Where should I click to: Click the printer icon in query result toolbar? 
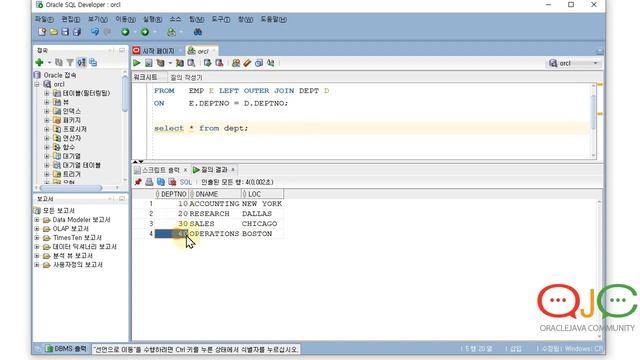pos(149,182)
